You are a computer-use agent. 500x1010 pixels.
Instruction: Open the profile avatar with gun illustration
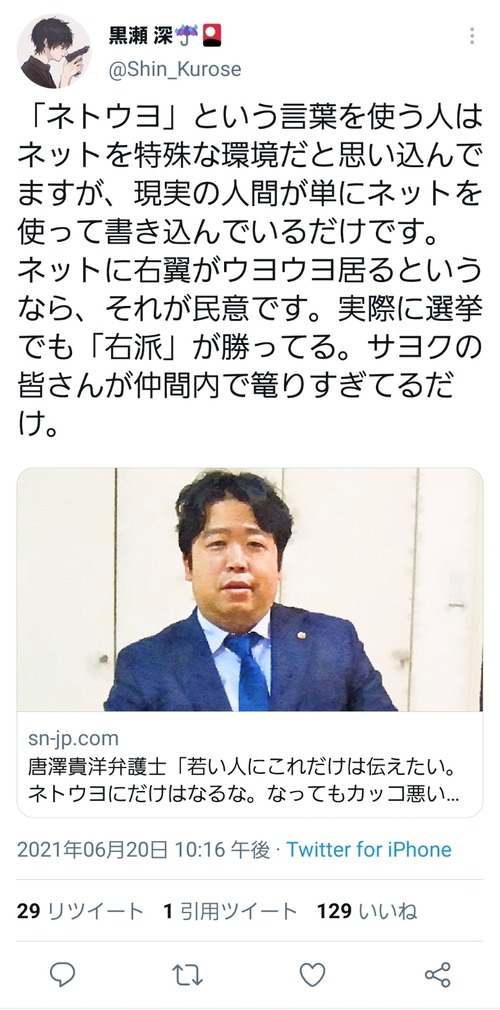tap(54, 52)
